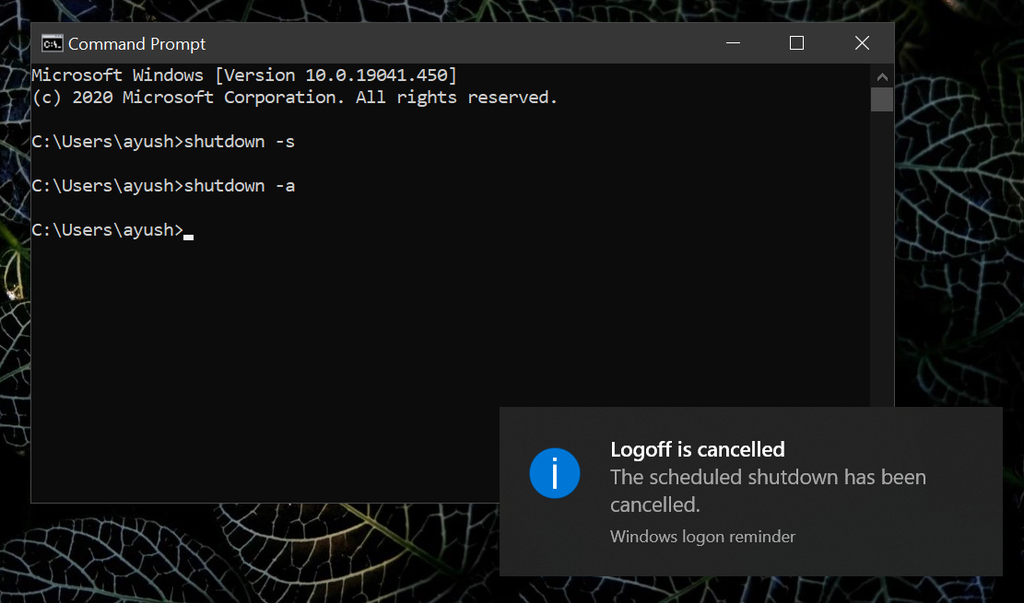Image resolution: width=1024 pixels, height=603 pixels.
Task: Click 'Windows logon reminder' notification source text
Action: point(703,536)
